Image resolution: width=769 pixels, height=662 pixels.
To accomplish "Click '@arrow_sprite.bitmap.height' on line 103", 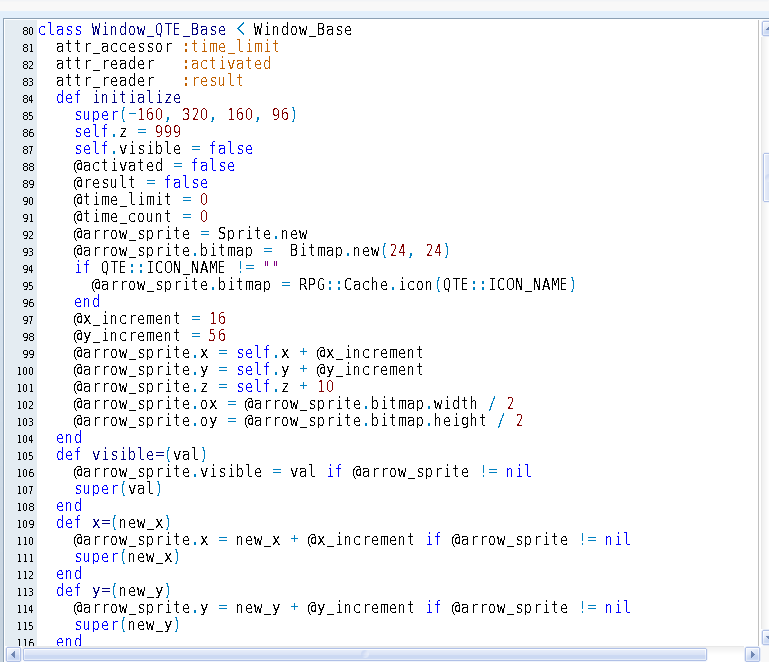I will click(x=365, y=421).
